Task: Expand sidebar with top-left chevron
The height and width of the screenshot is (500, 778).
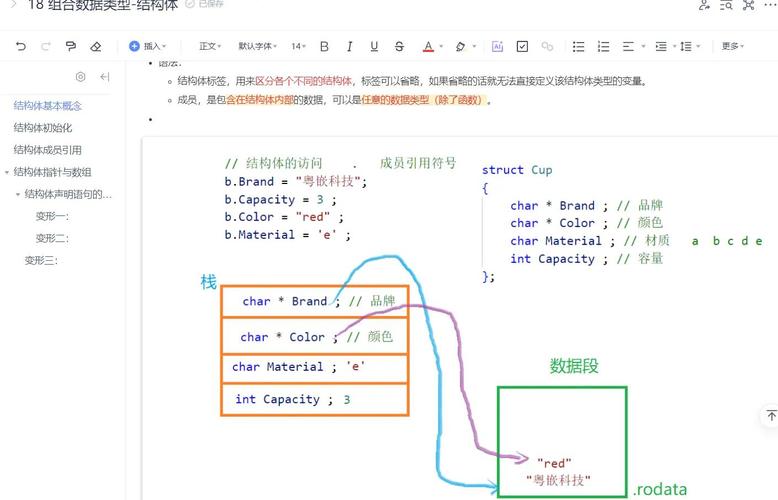Action: click(x=13, y=4)
